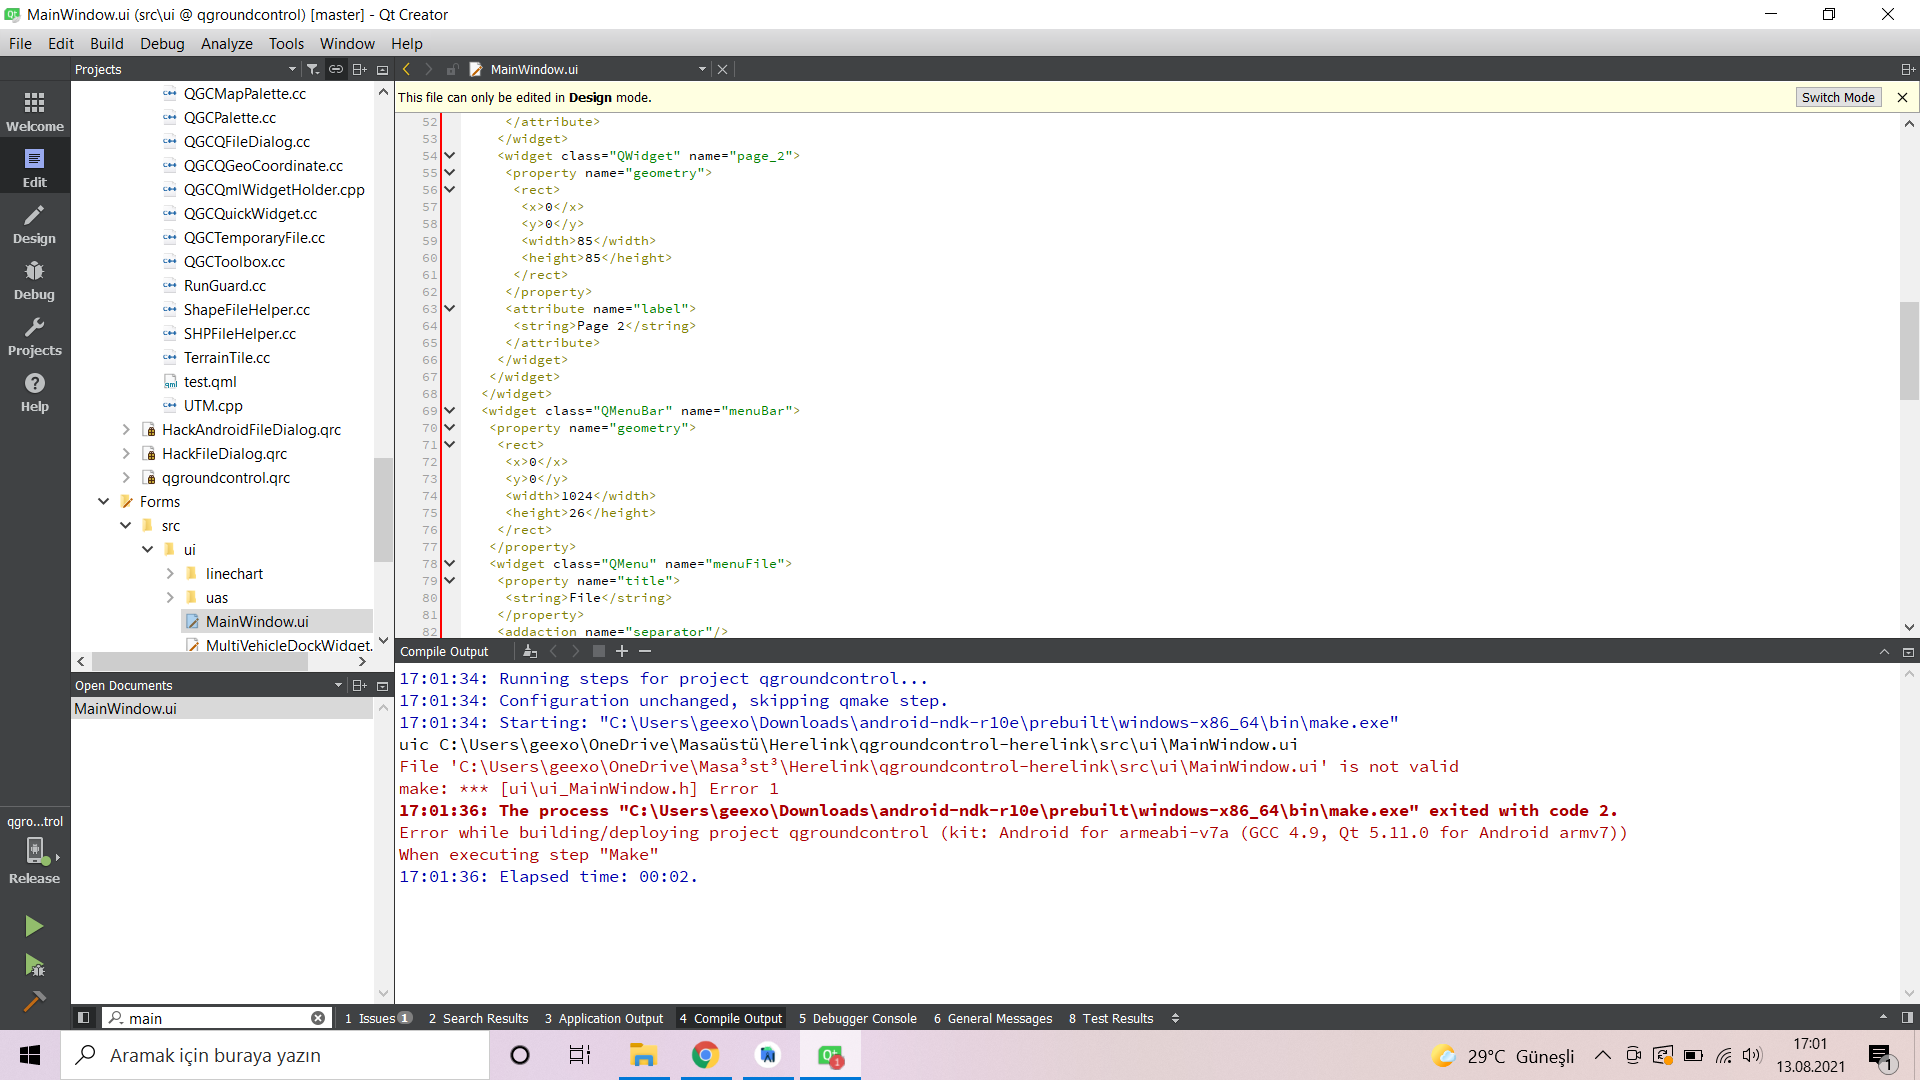Toggle the right sidebar visibility
The height and width of the screenshot is (1080, 1920).
(1907, 1018)
